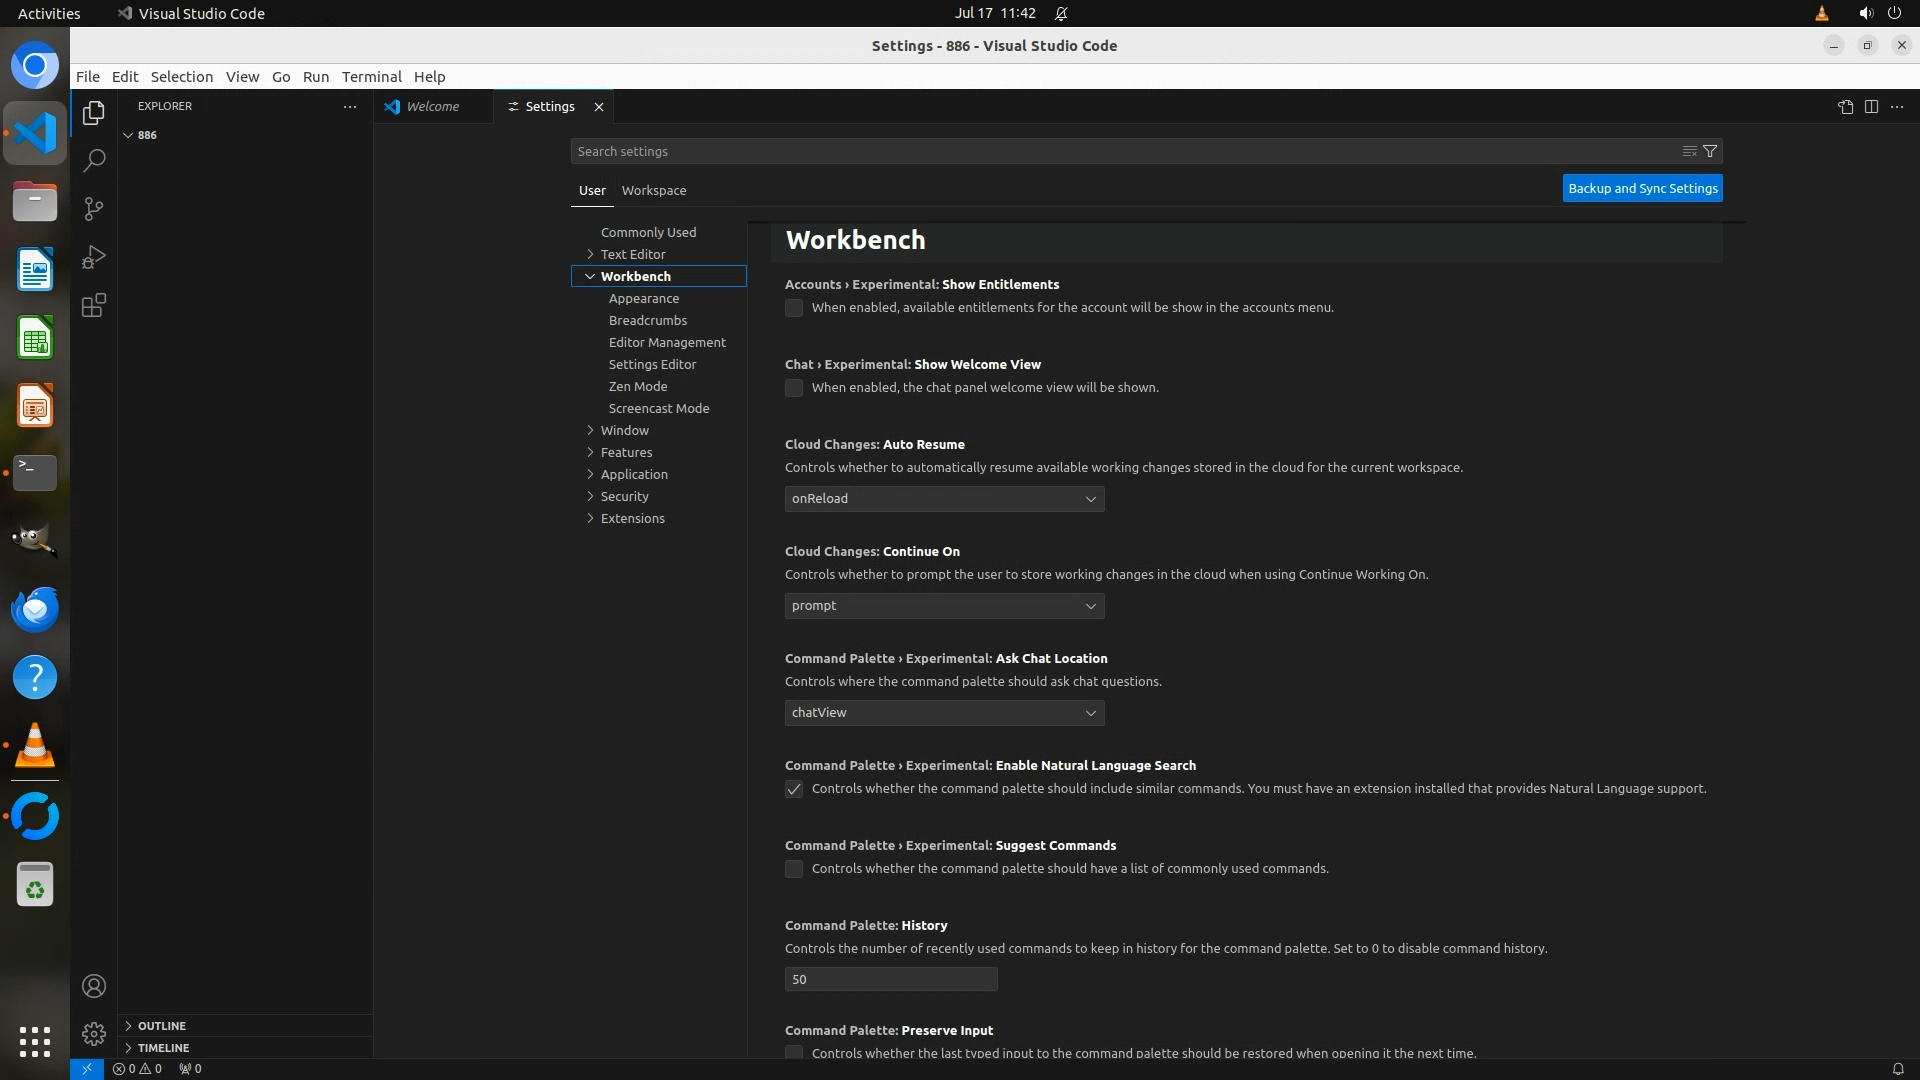1920x1080 pixels.
Task: Click the Search settings input field
Action: (x=1120, y=151)
